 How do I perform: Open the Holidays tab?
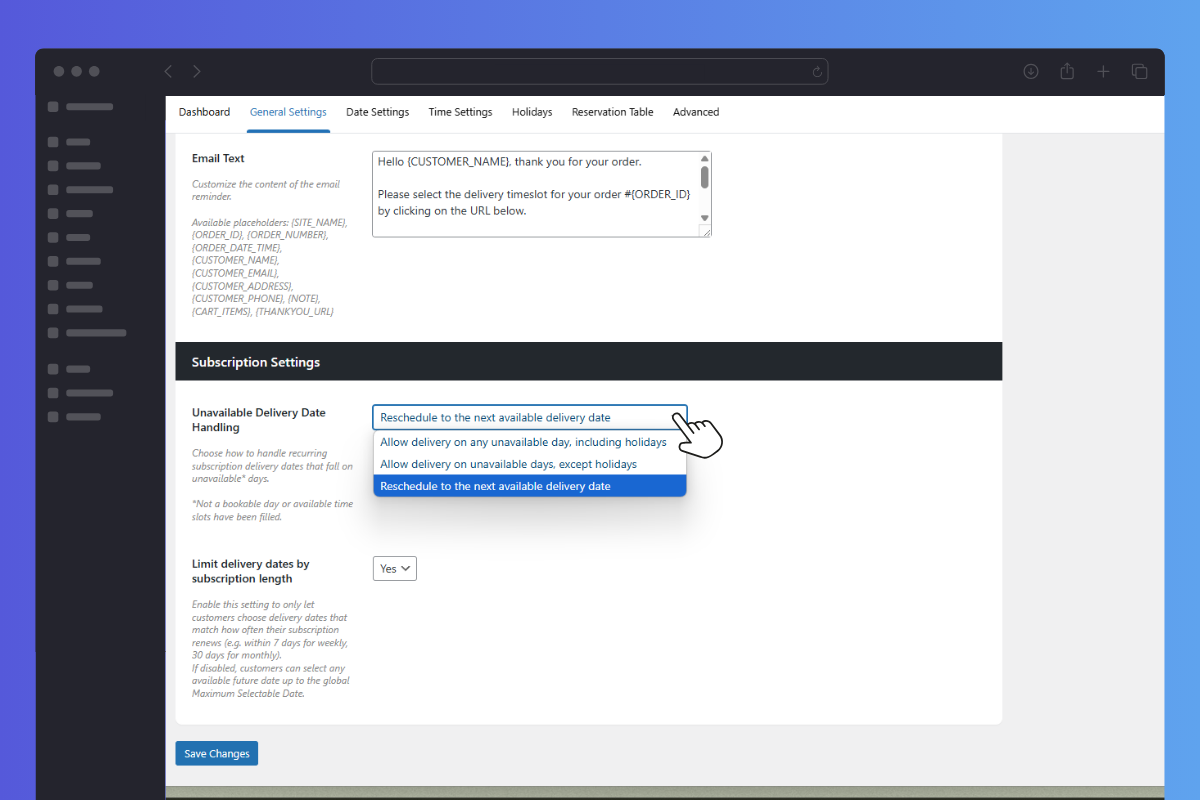coord(532,112)
